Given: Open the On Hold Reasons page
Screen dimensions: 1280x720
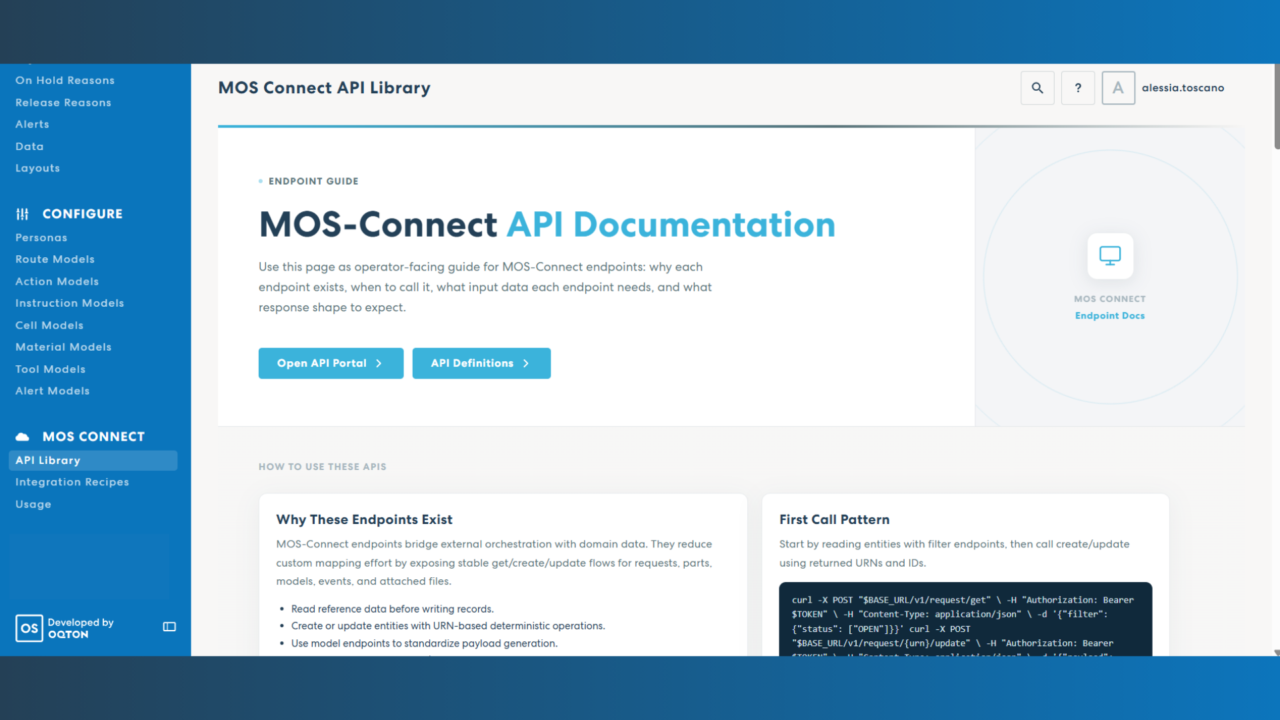Looking at the screenshot, I should coord(65,80).
